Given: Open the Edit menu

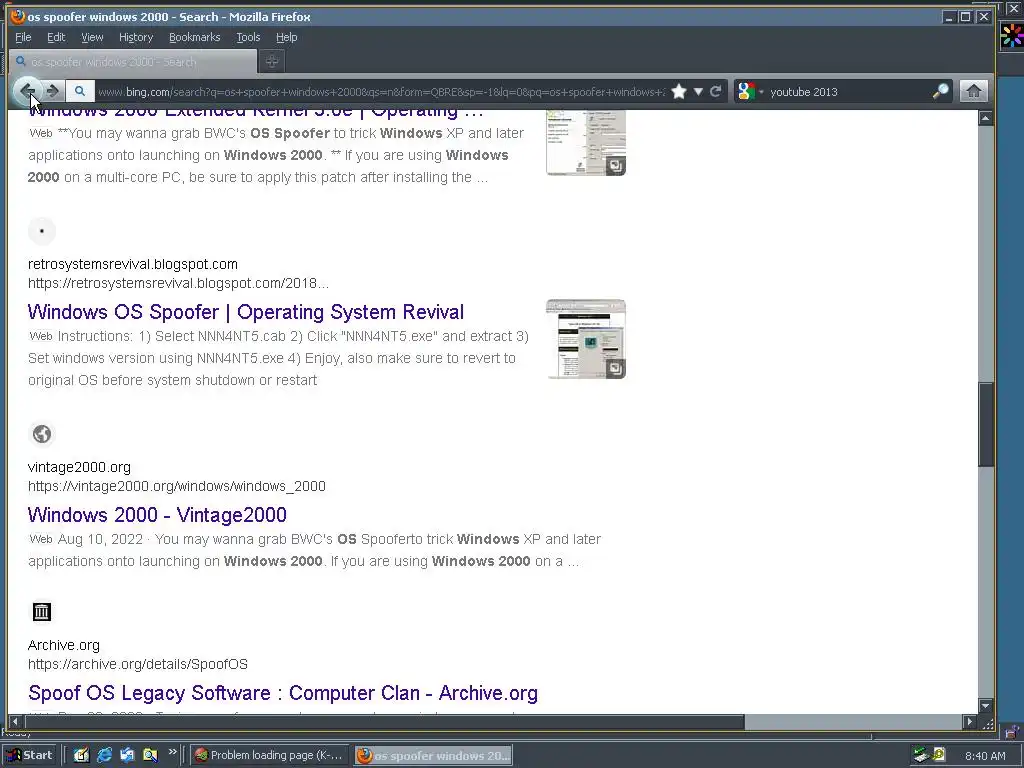Looking at the screenshot, I should click(56, 37).
